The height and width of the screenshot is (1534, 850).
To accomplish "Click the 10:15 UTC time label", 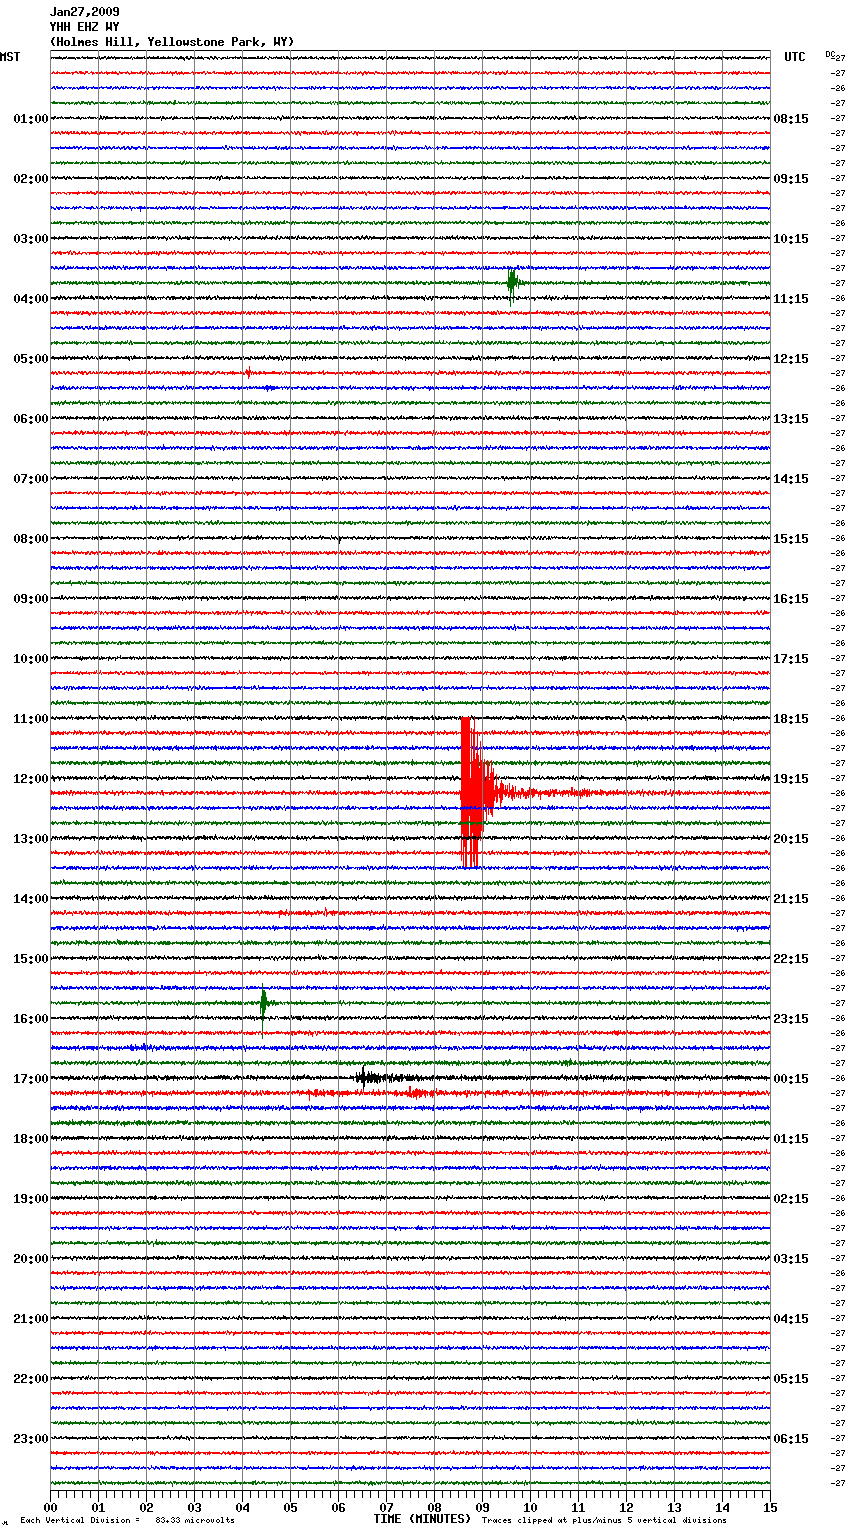I will pyautogui.click(x=791, y=239).
